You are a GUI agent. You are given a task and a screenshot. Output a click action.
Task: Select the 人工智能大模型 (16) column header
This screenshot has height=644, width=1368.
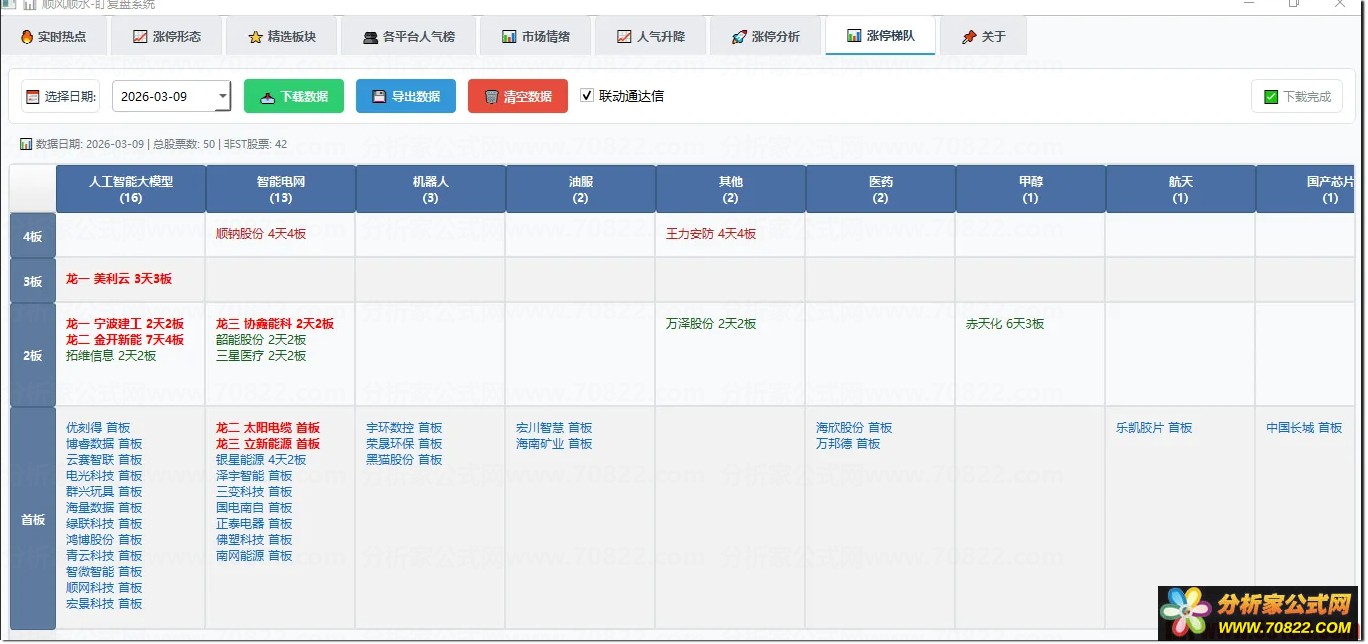click(x=131, y=189)
